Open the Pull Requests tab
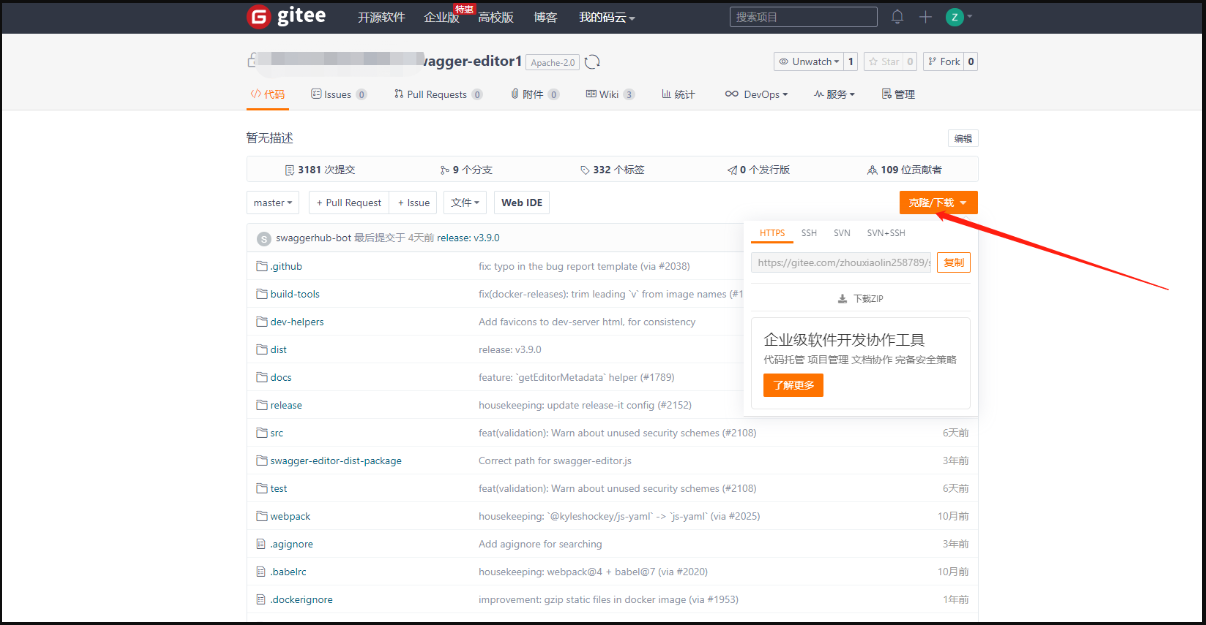Image resolution: width=1206 pixels, height=625 pixels. 438,94
